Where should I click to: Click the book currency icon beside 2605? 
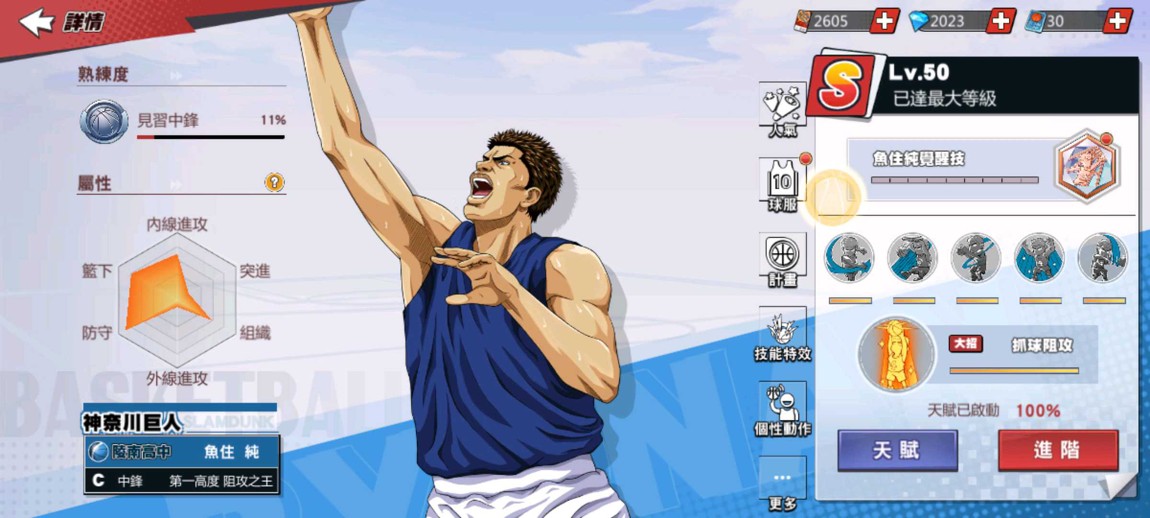pos(805,21)
